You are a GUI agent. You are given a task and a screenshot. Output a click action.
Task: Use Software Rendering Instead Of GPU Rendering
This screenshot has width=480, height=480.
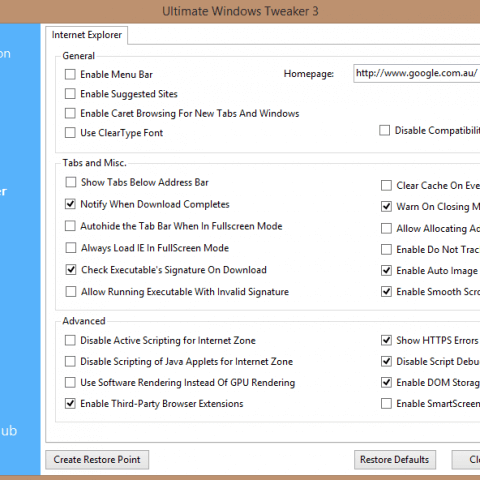tap(70, 383)
